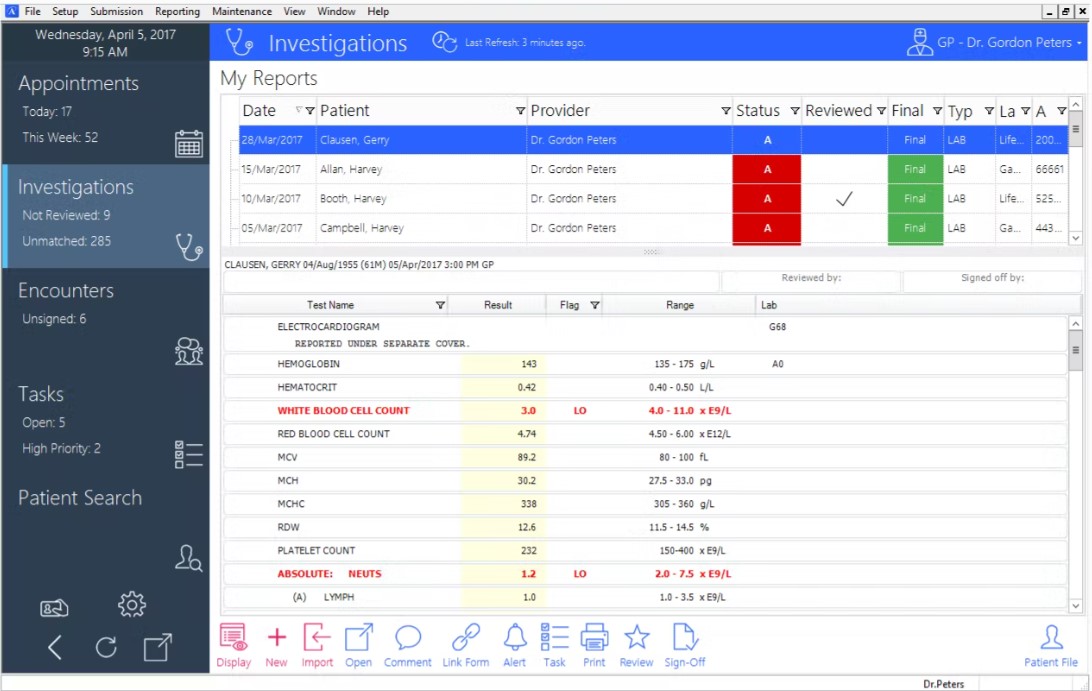
Task: Click the refresh arrow at sidebar bottom
Action: [x=106, y=647]
